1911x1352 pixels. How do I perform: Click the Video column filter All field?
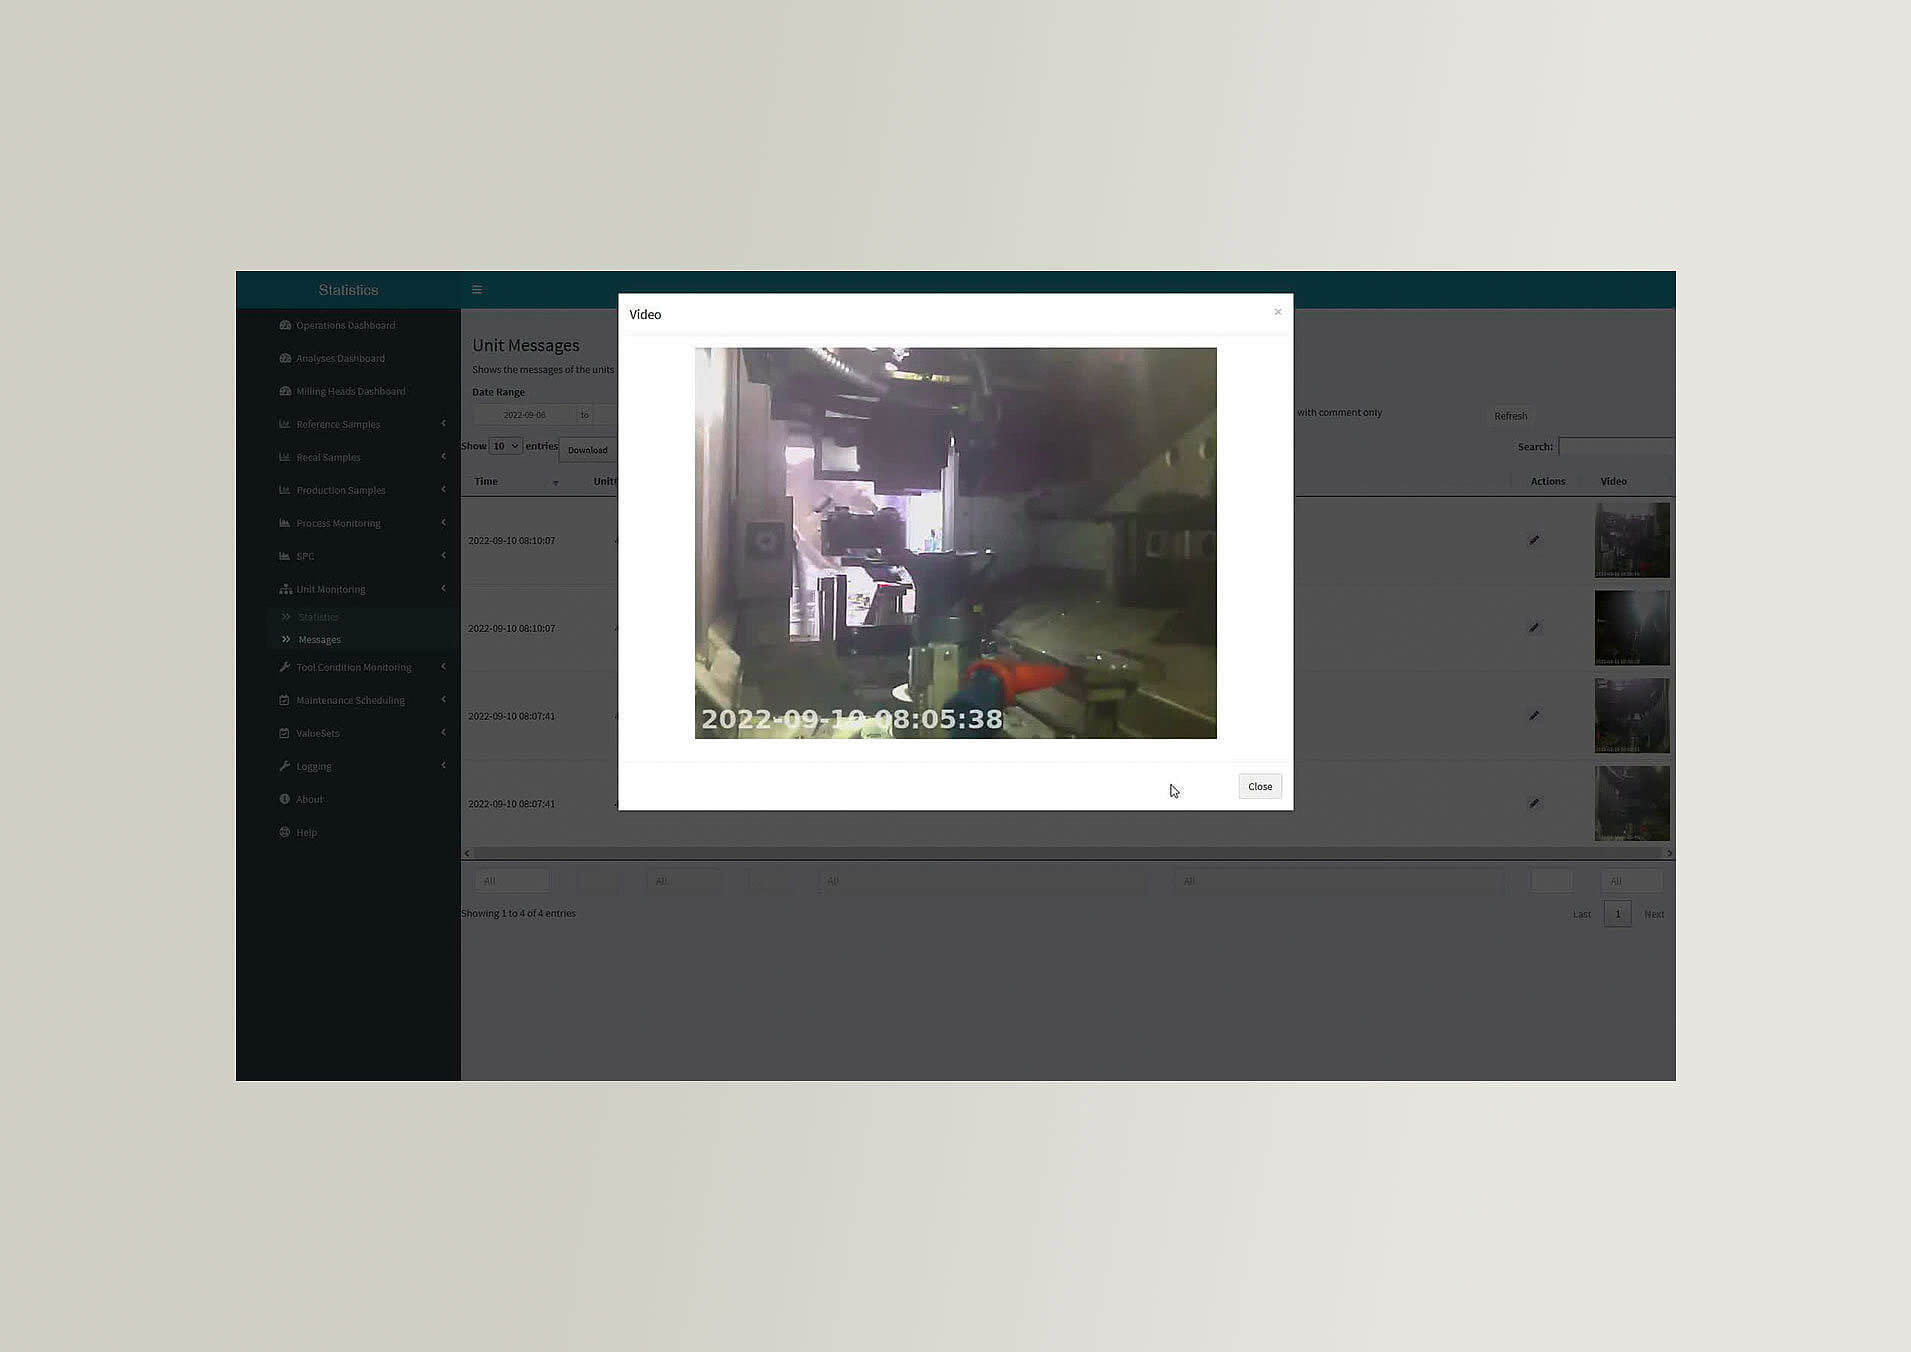click(1631, 881)
